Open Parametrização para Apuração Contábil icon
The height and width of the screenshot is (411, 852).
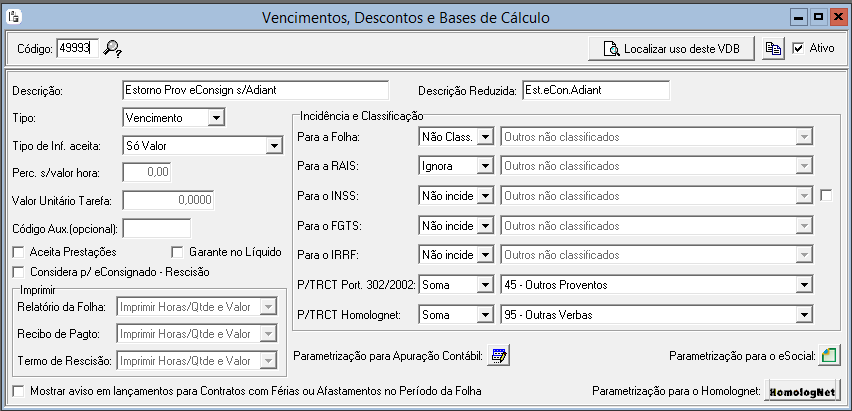(498, 356)
